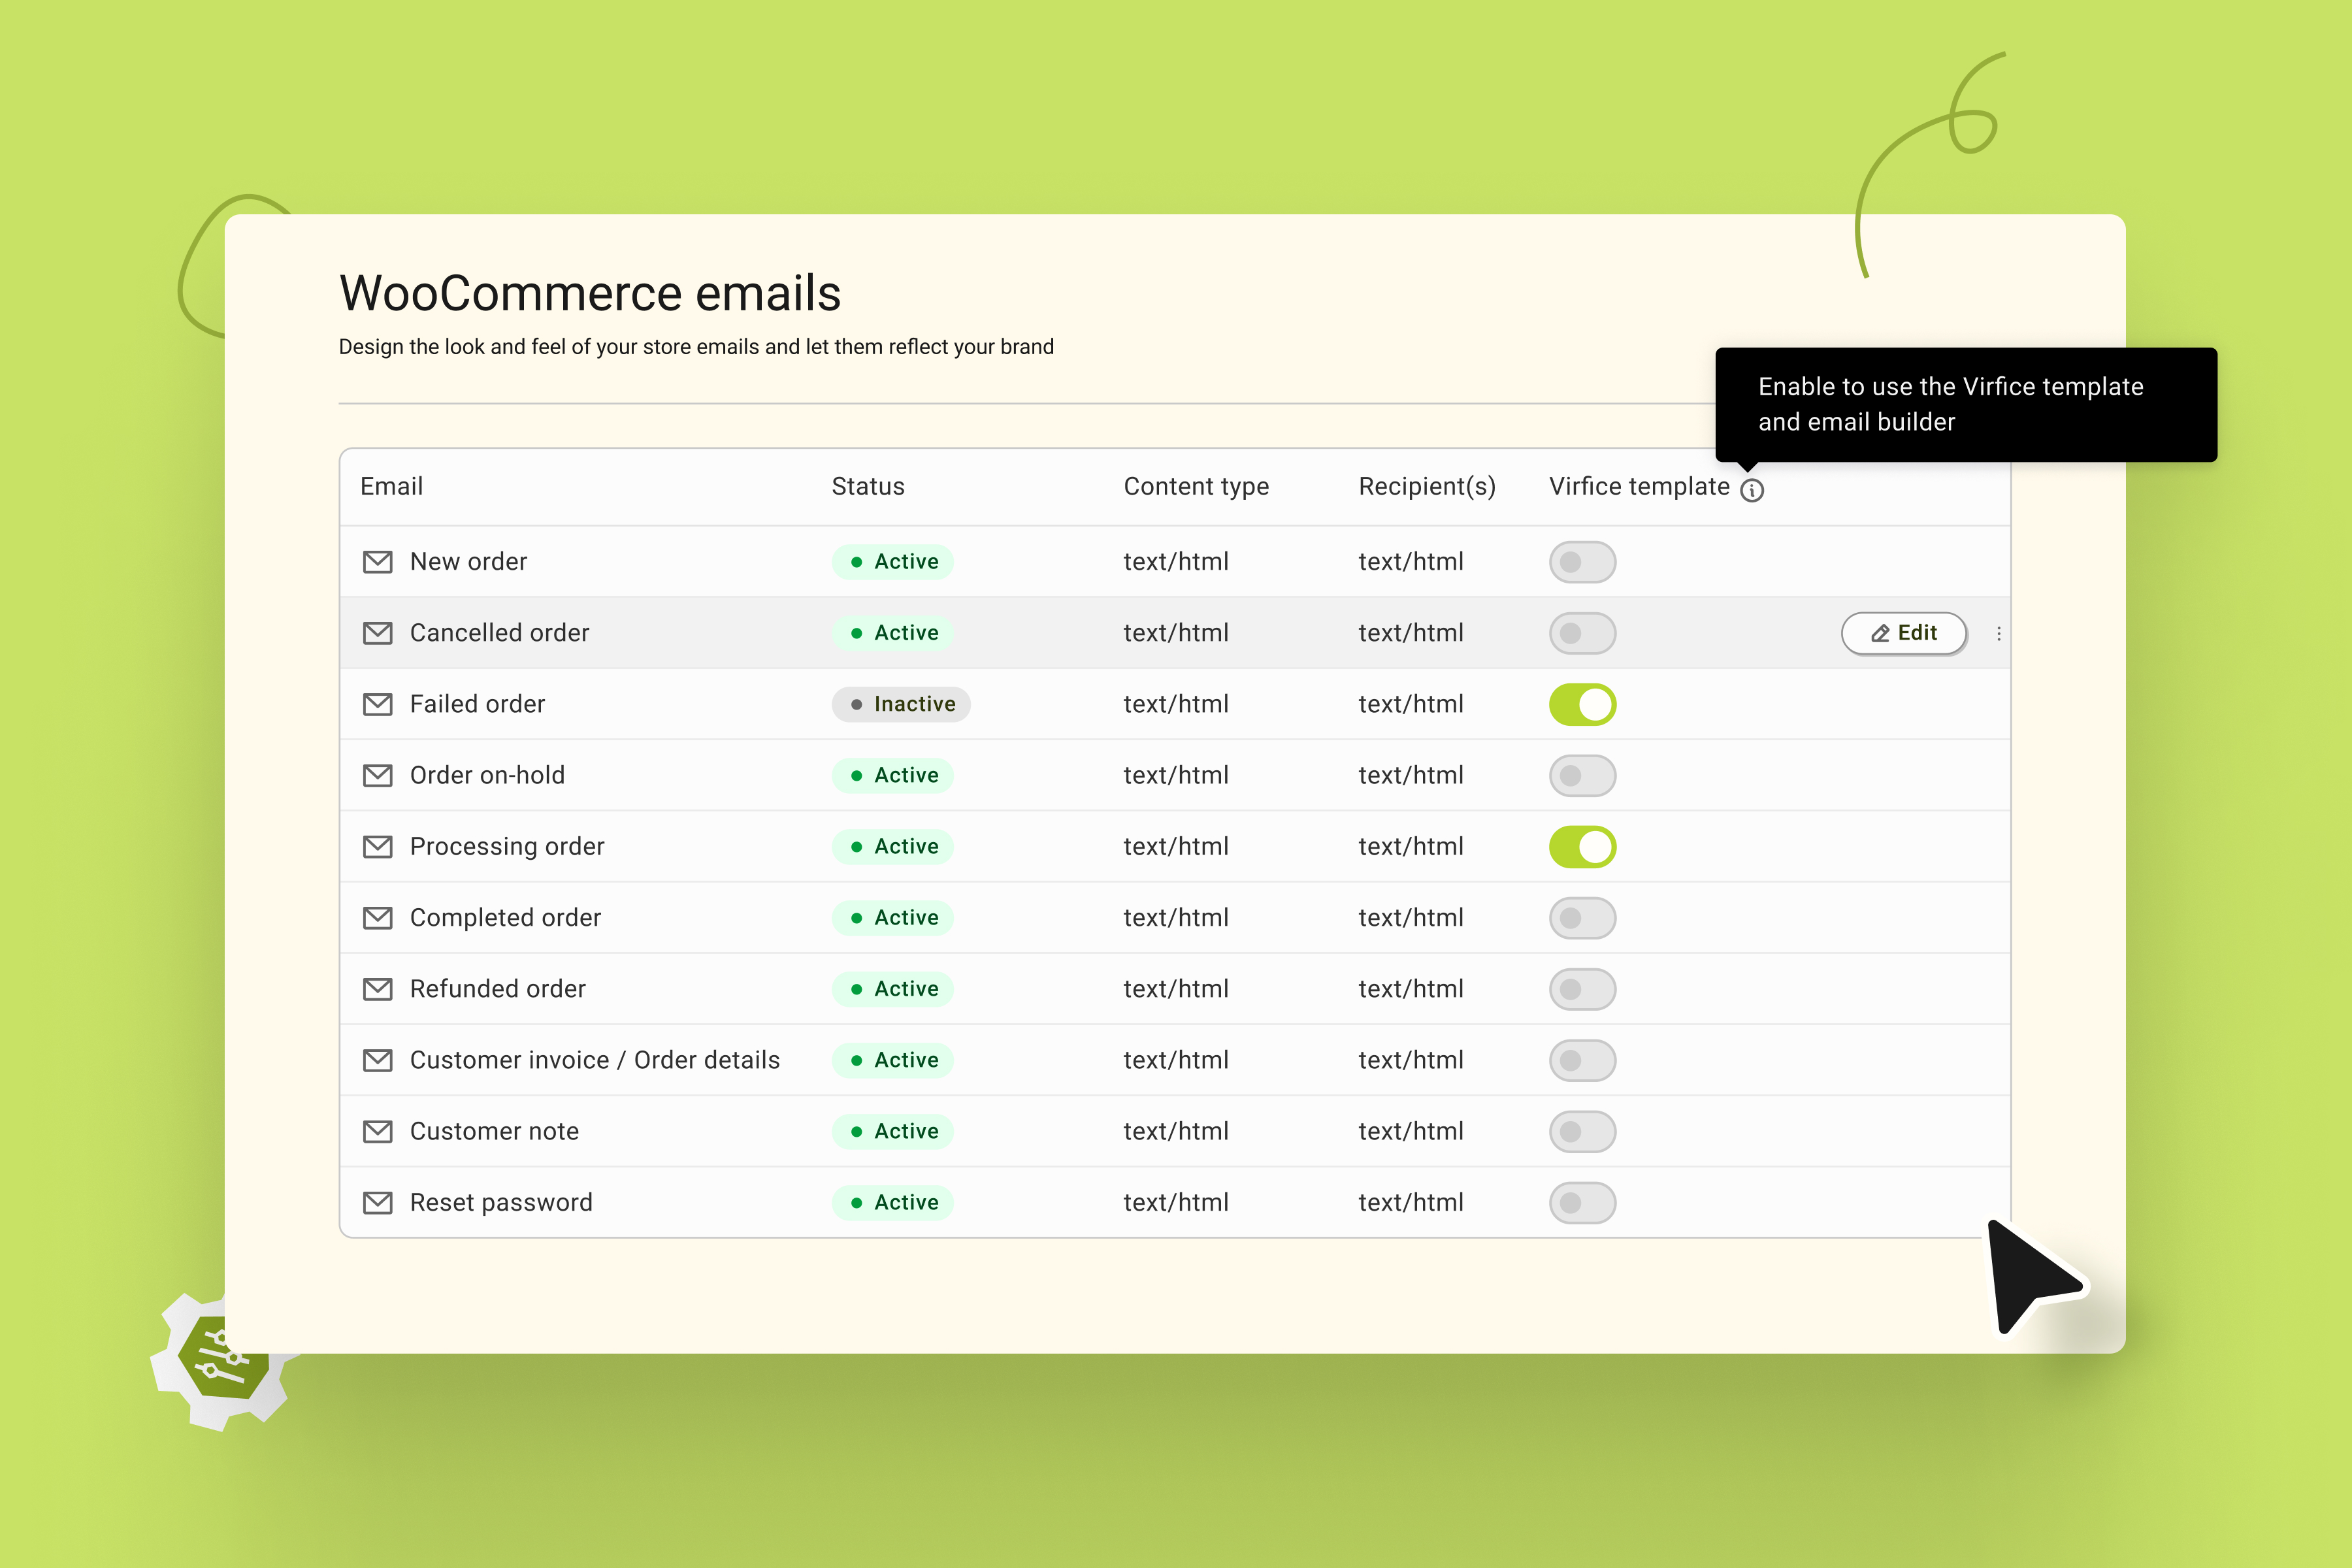Click the Active badge on Processing order

pyautogui.click(x=892, y=847)
